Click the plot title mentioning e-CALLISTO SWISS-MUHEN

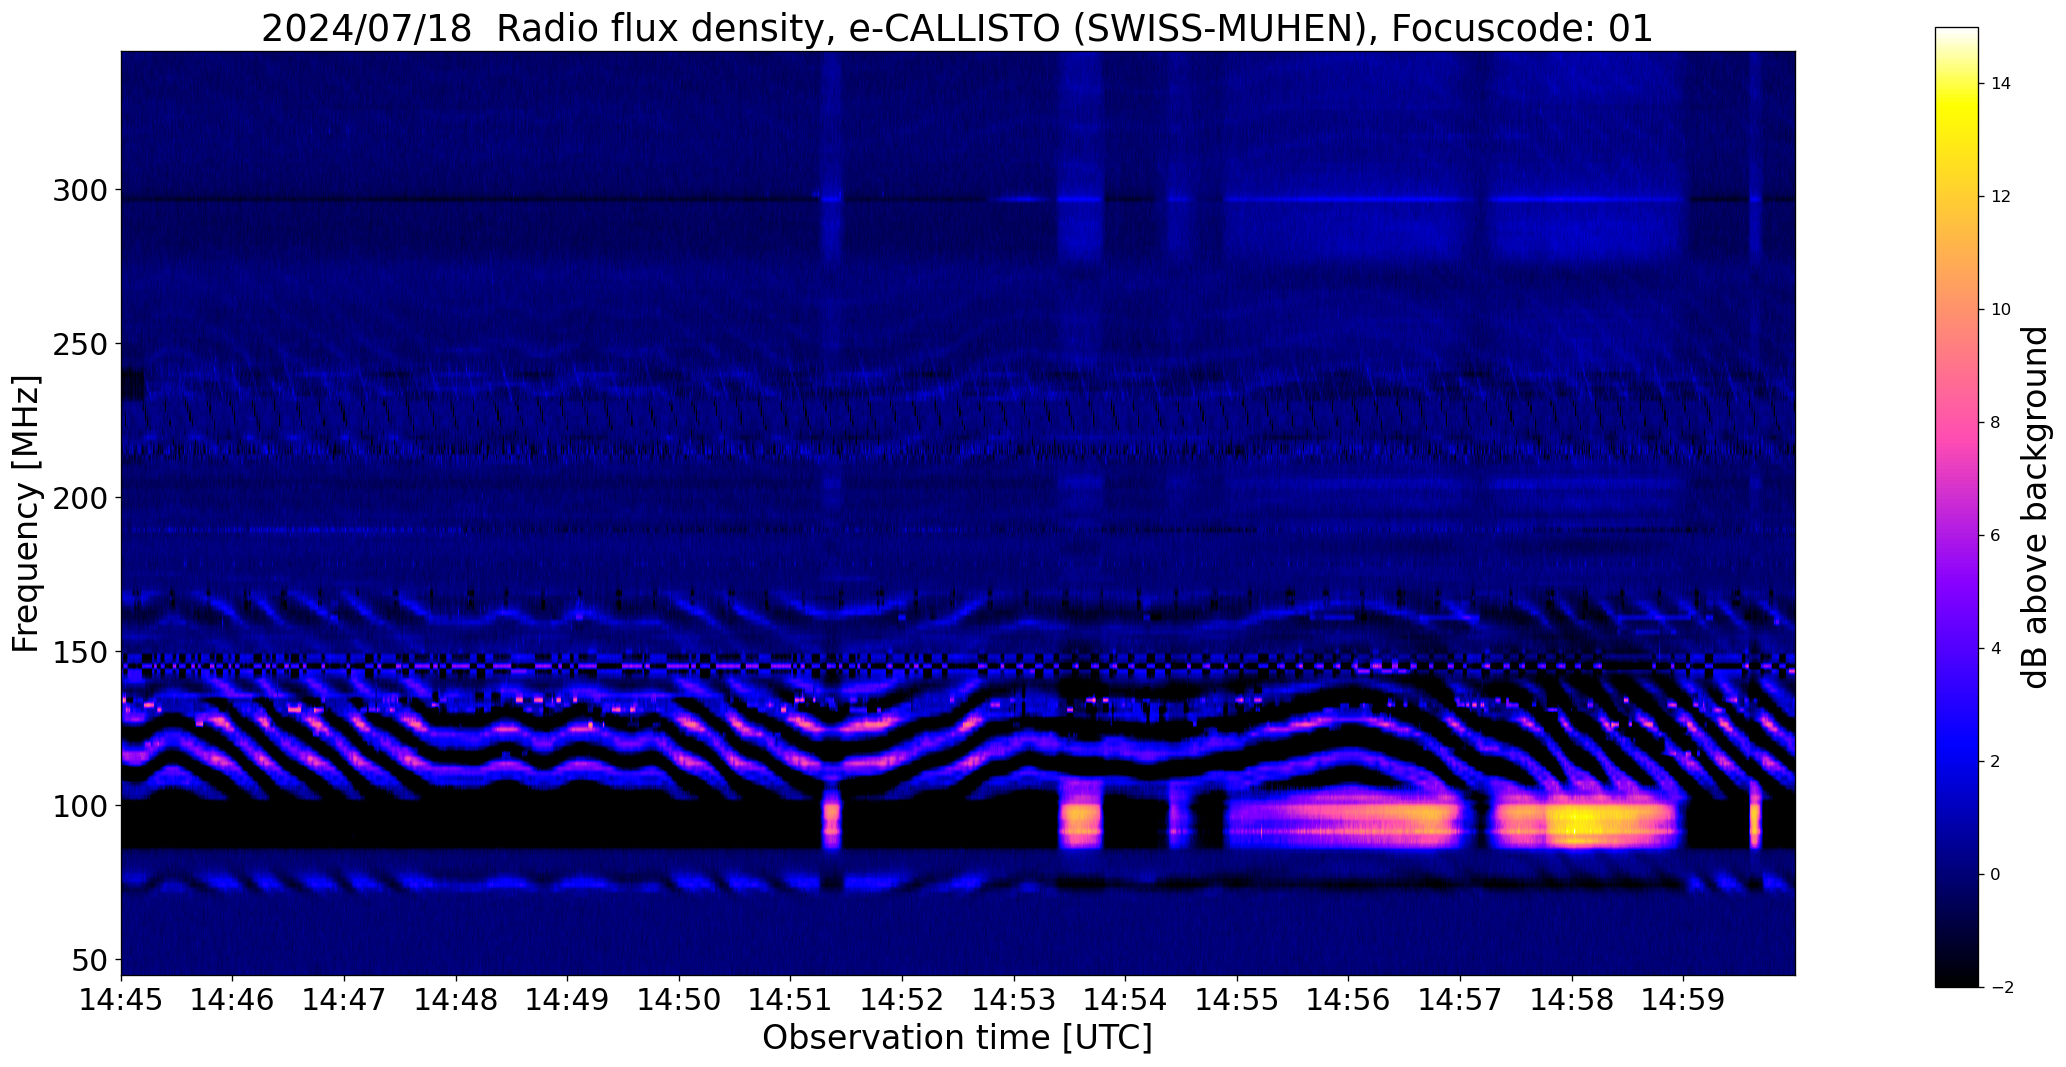(x=957, y=28)
